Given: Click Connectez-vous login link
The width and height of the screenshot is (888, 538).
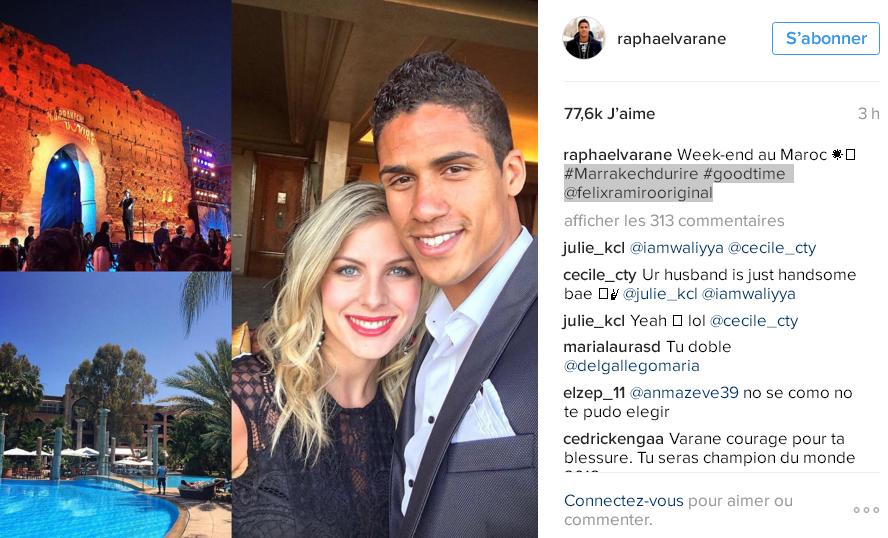Looking at the screenshot, I should coord(624,501).
